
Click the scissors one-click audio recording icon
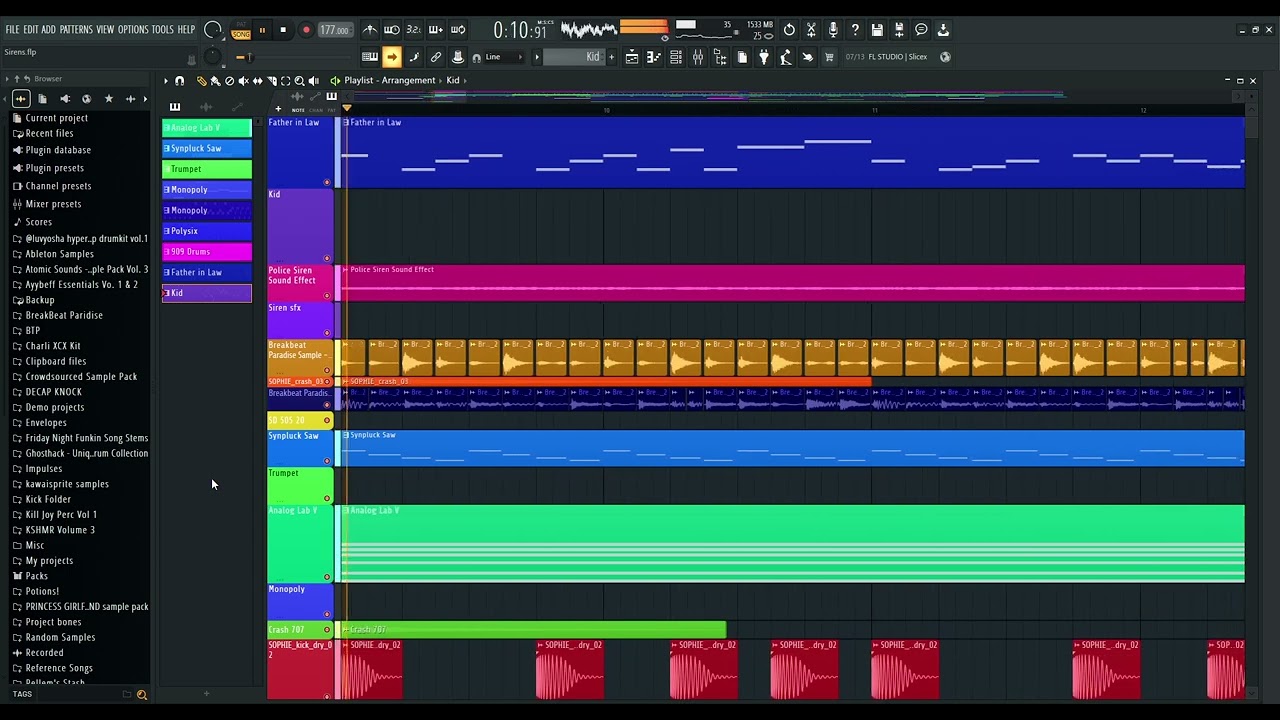[x=811, y=30]
